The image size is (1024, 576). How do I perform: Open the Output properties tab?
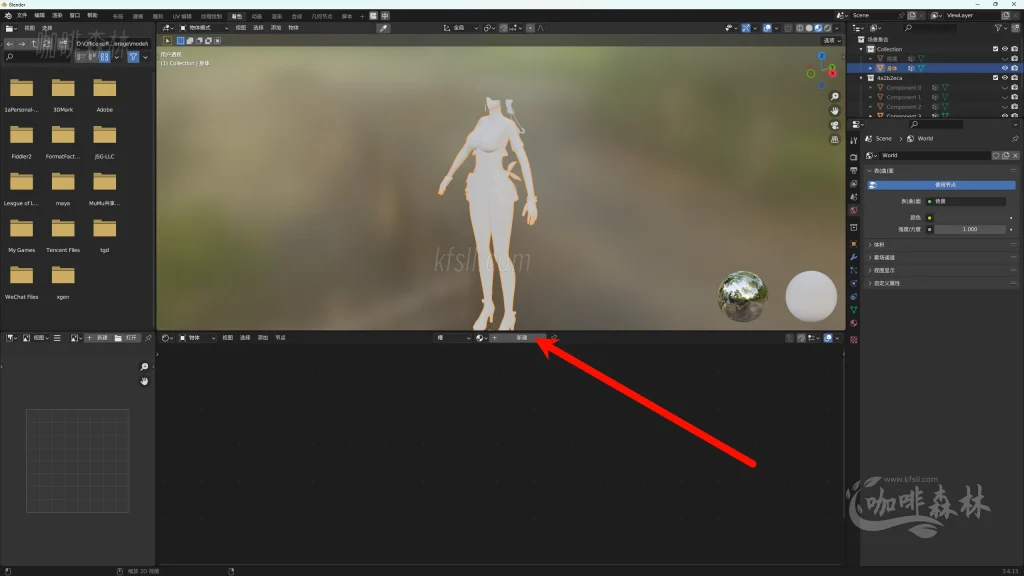tap(854, 170)
